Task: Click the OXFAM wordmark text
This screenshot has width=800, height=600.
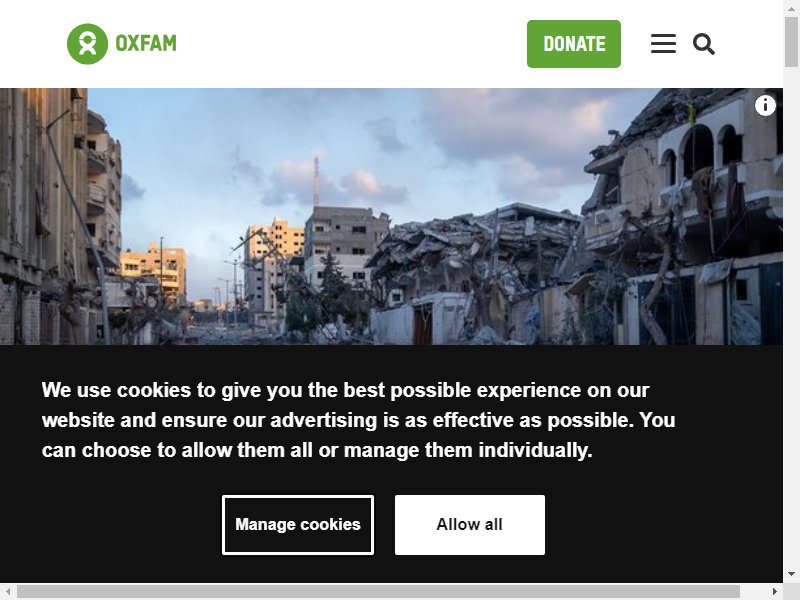Action: click(x=146, y=43)
